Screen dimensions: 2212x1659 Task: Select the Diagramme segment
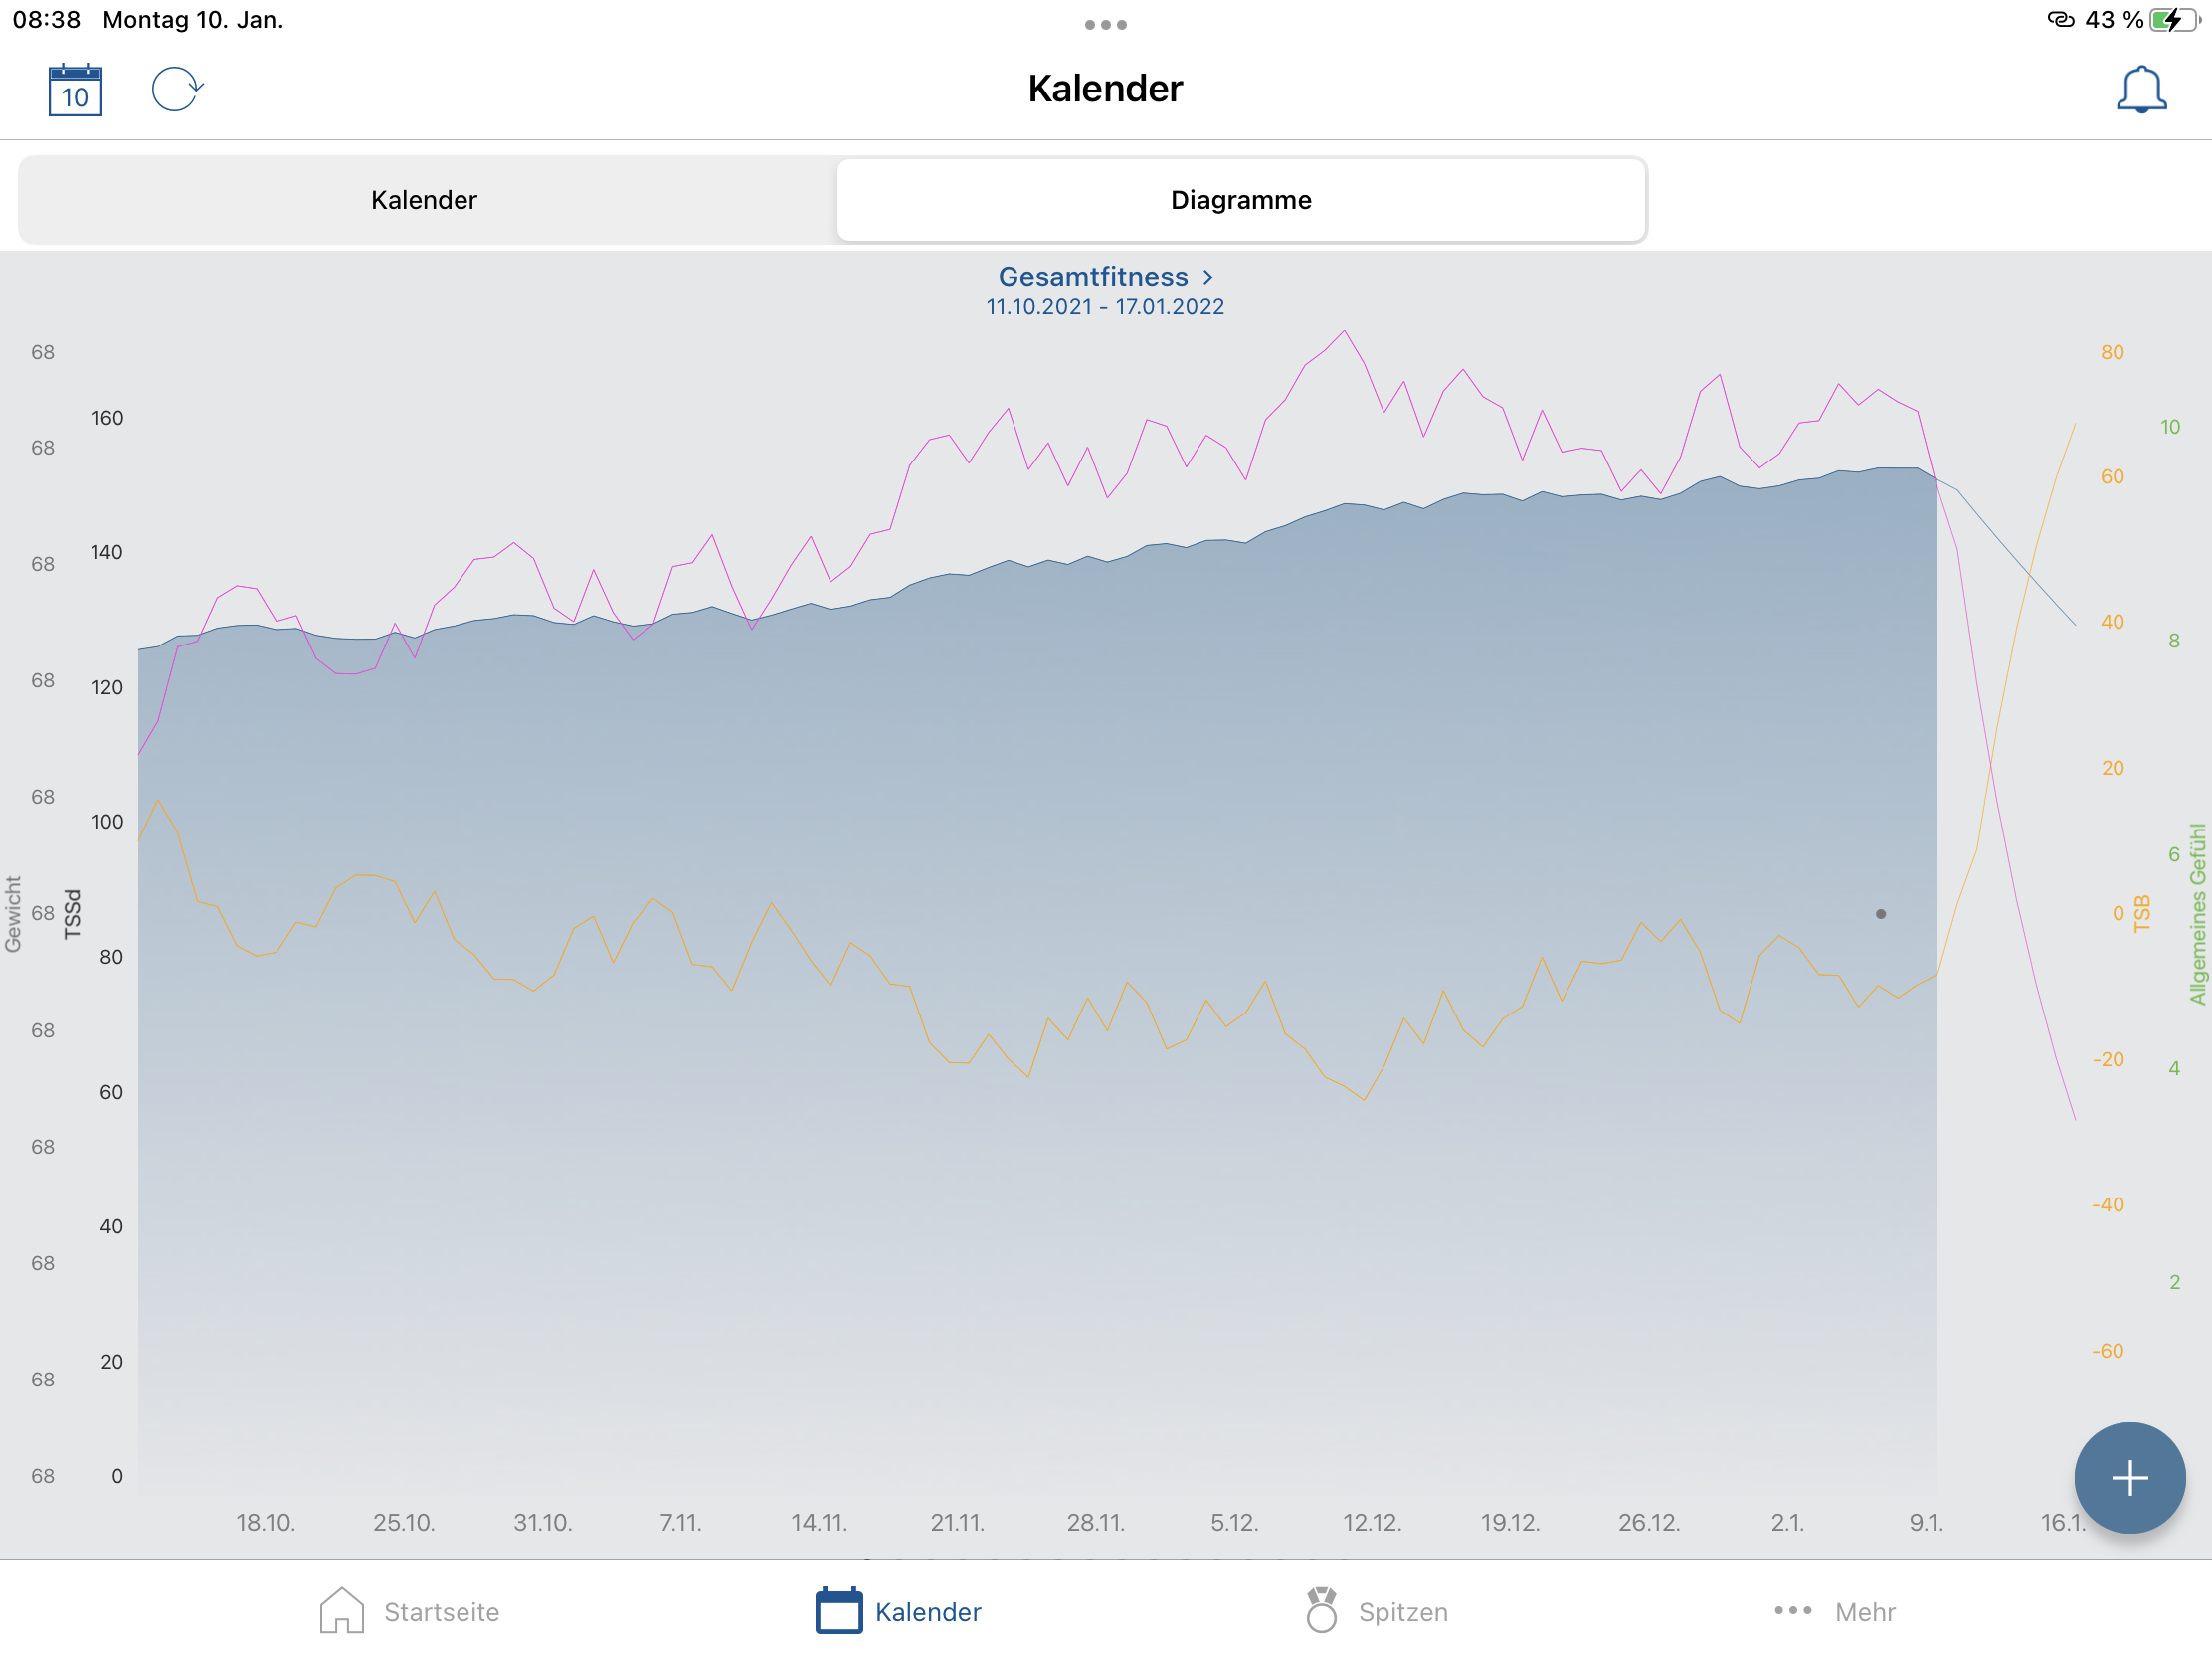pos(1240,200)
